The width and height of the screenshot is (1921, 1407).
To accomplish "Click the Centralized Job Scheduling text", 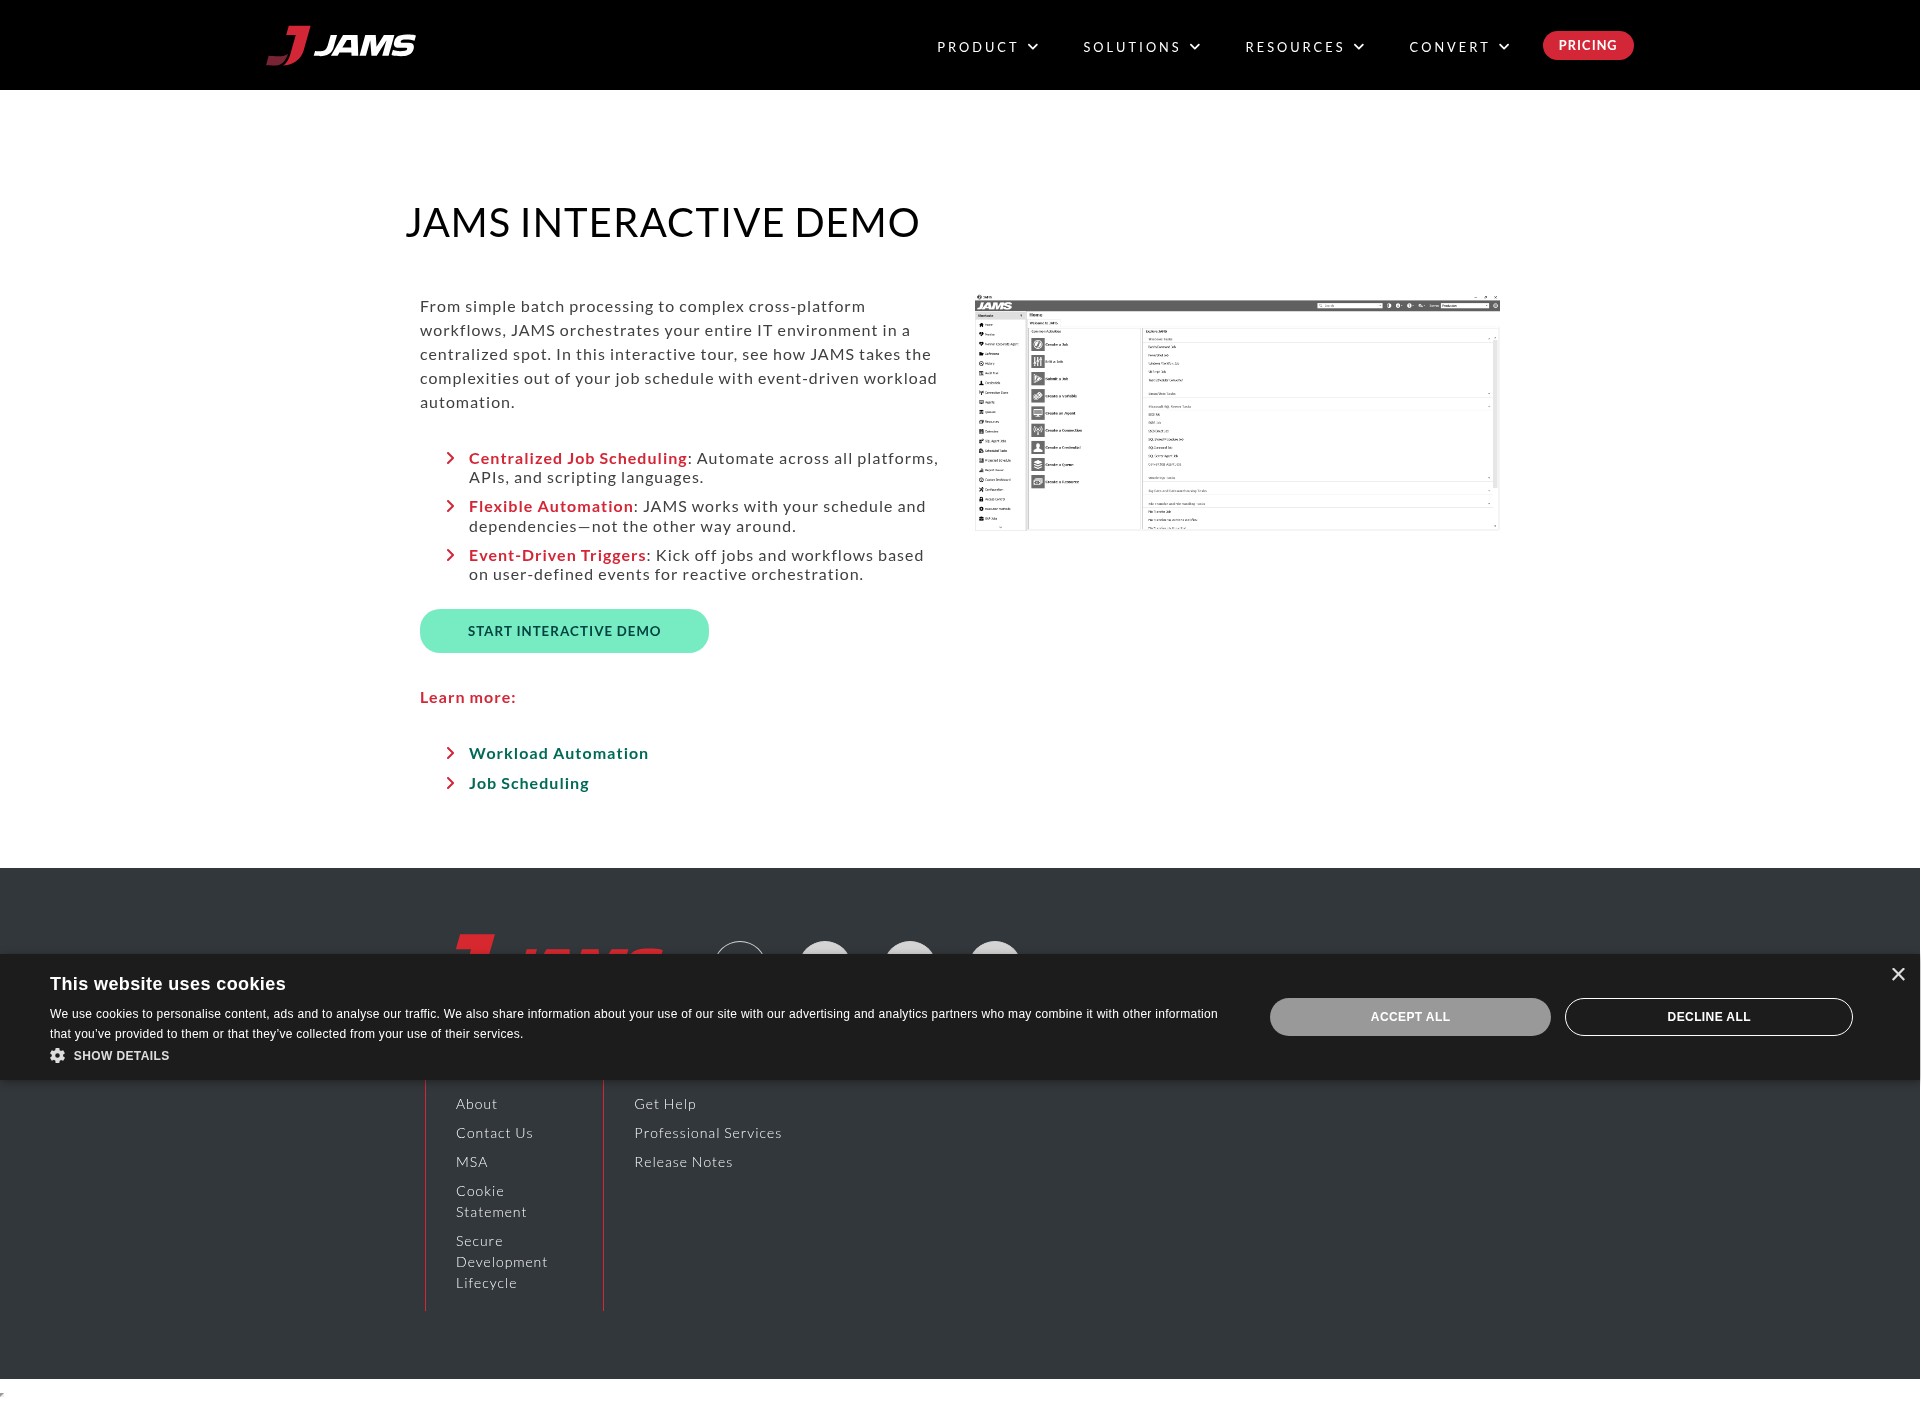I will tap(578, 458).
